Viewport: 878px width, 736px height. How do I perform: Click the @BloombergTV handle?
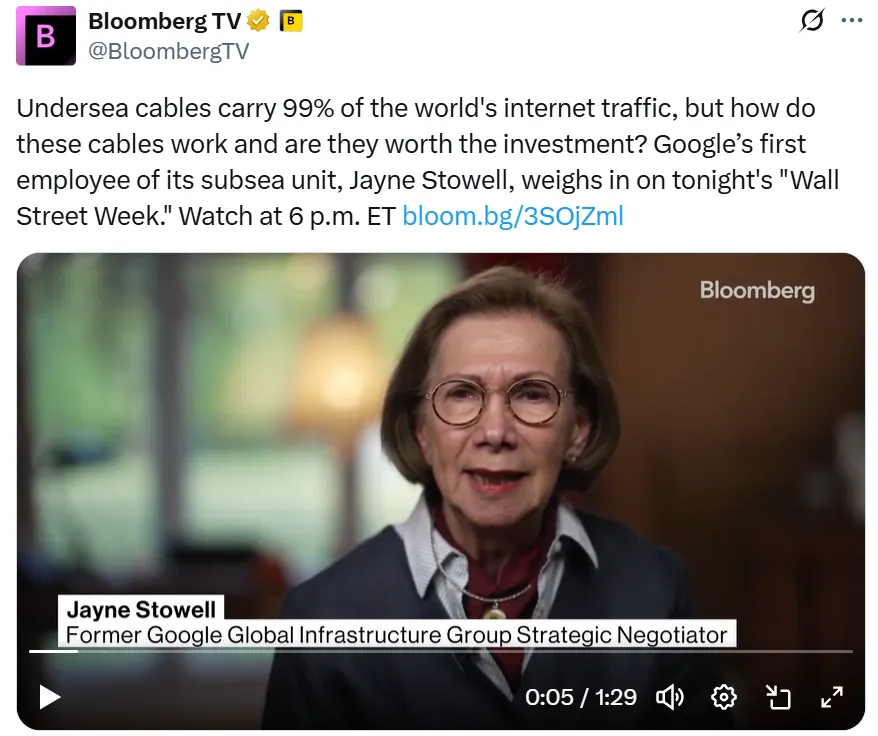(x=168, y=50)
